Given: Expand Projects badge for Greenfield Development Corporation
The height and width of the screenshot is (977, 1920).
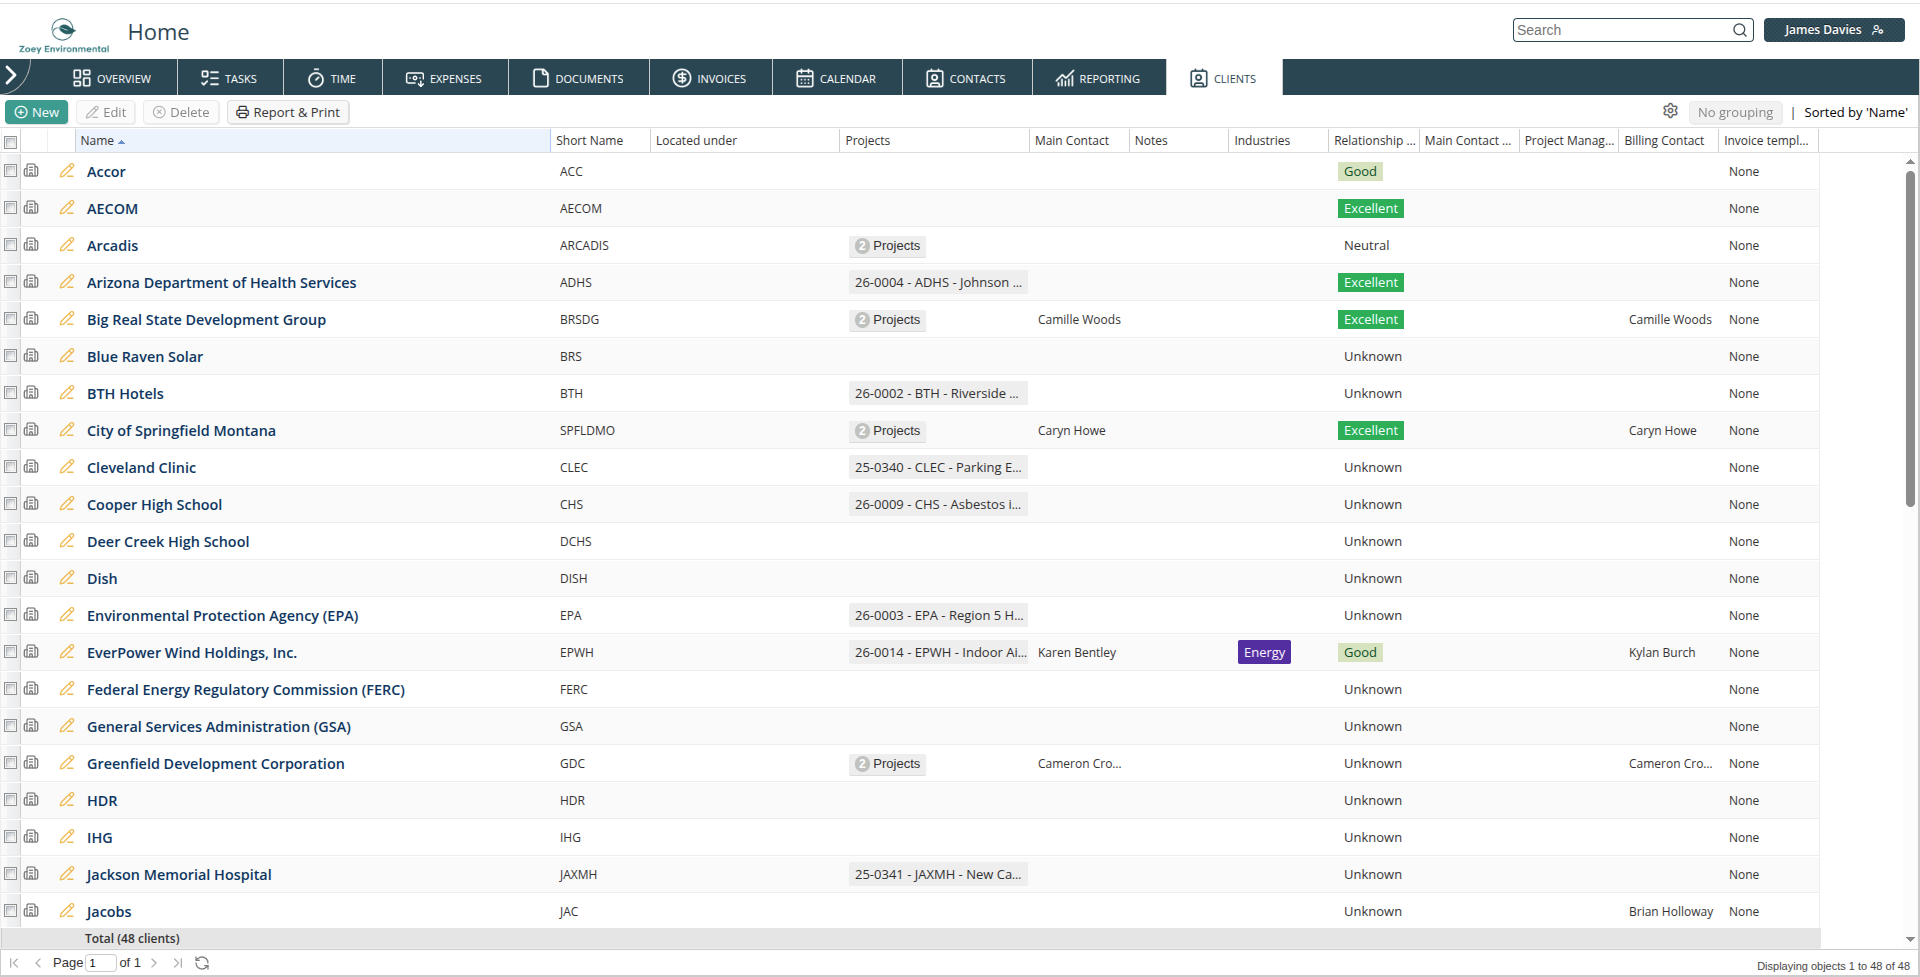Looking at the screenshot, I should pyautogui.click(x=888, y=764).
